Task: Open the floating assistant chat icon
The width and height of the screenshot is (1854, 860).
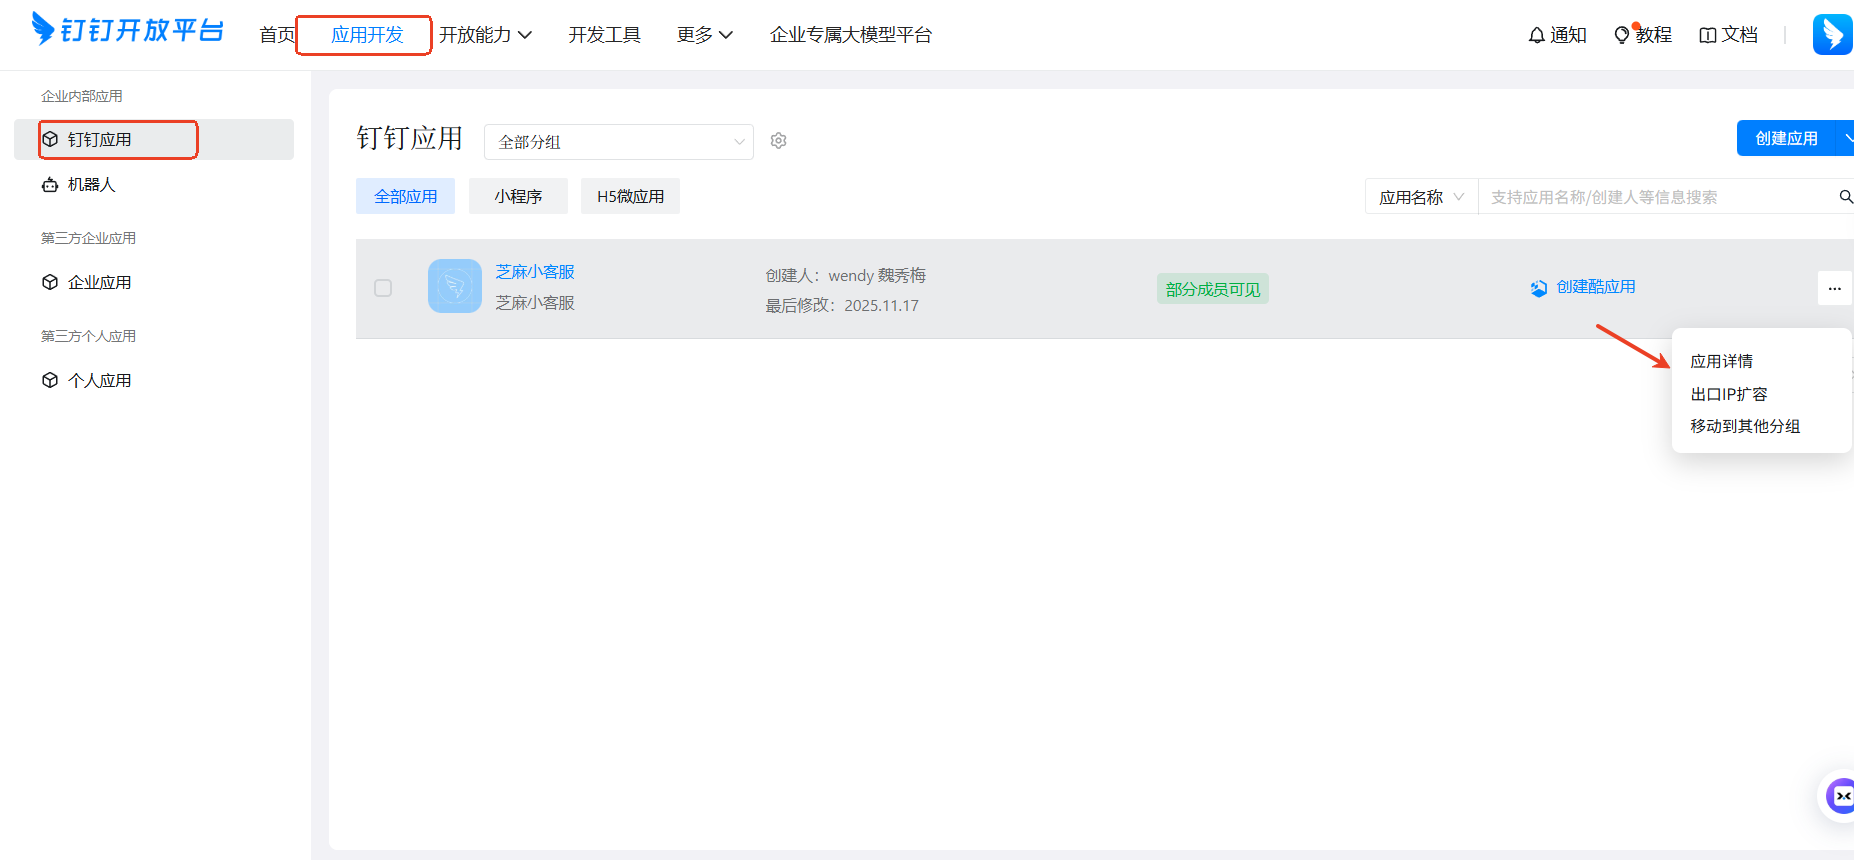Action: [x=1839, y=796]
